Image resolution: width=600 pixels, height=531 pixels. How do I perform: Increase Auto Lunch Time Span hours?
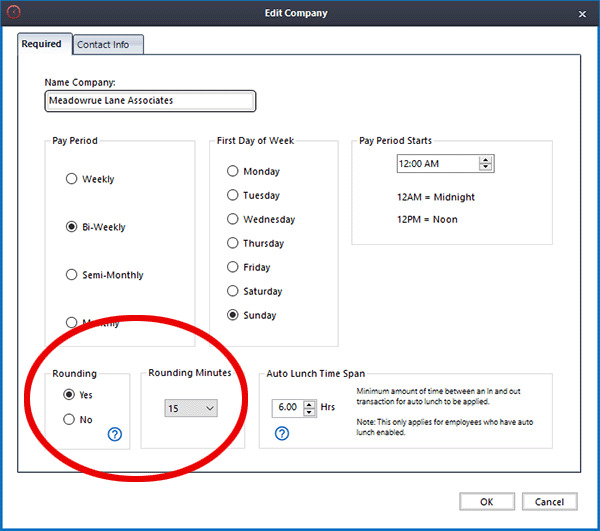pyautogui.click(x=310, y=404)
